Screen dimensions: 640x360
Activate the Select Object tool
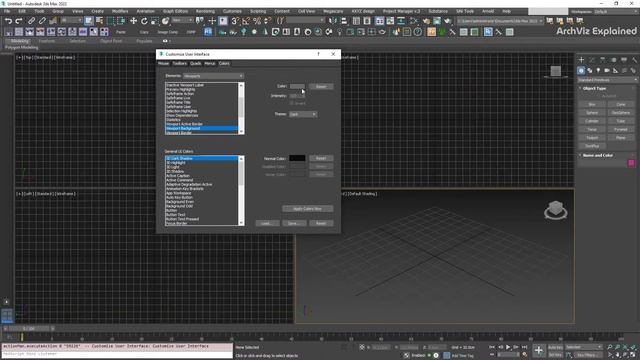[89, 20]
